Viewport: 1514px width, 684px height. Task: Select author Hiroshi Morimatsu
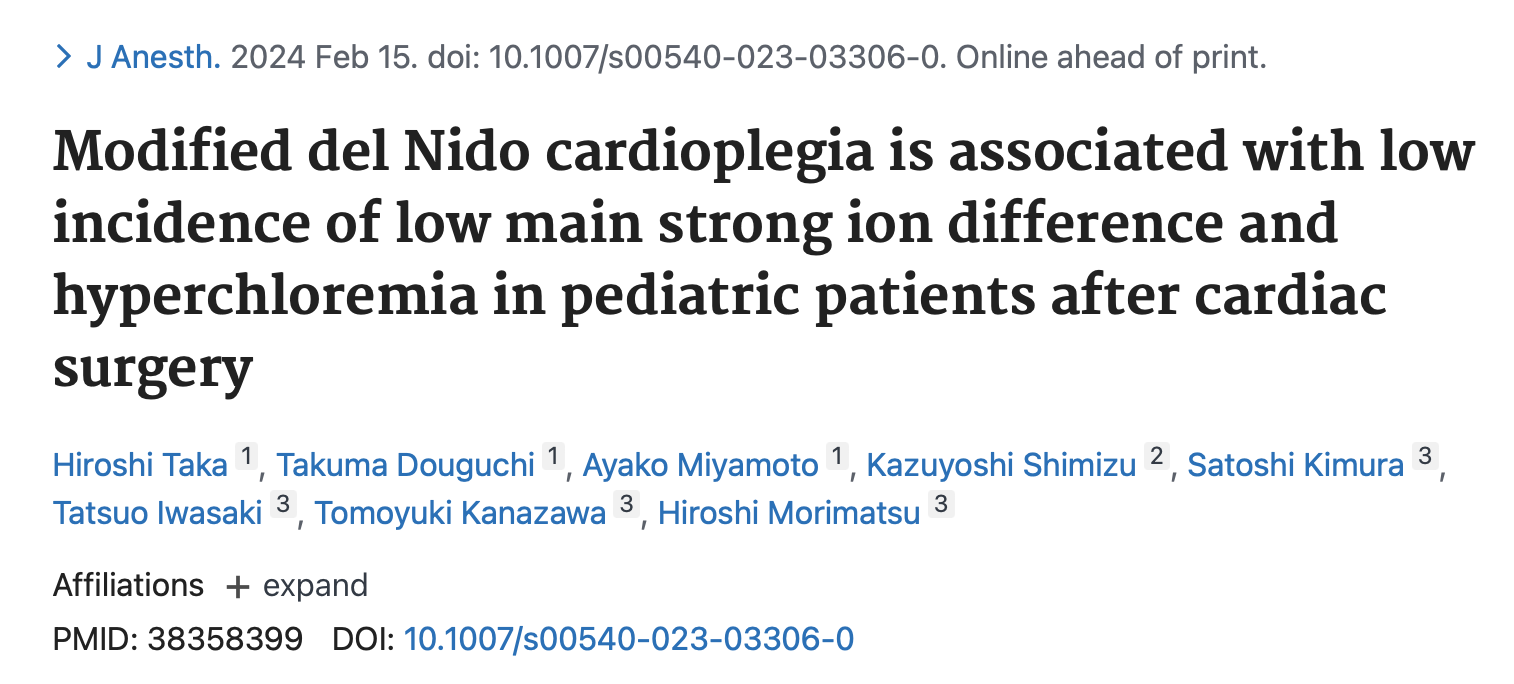tap(789, 512)
